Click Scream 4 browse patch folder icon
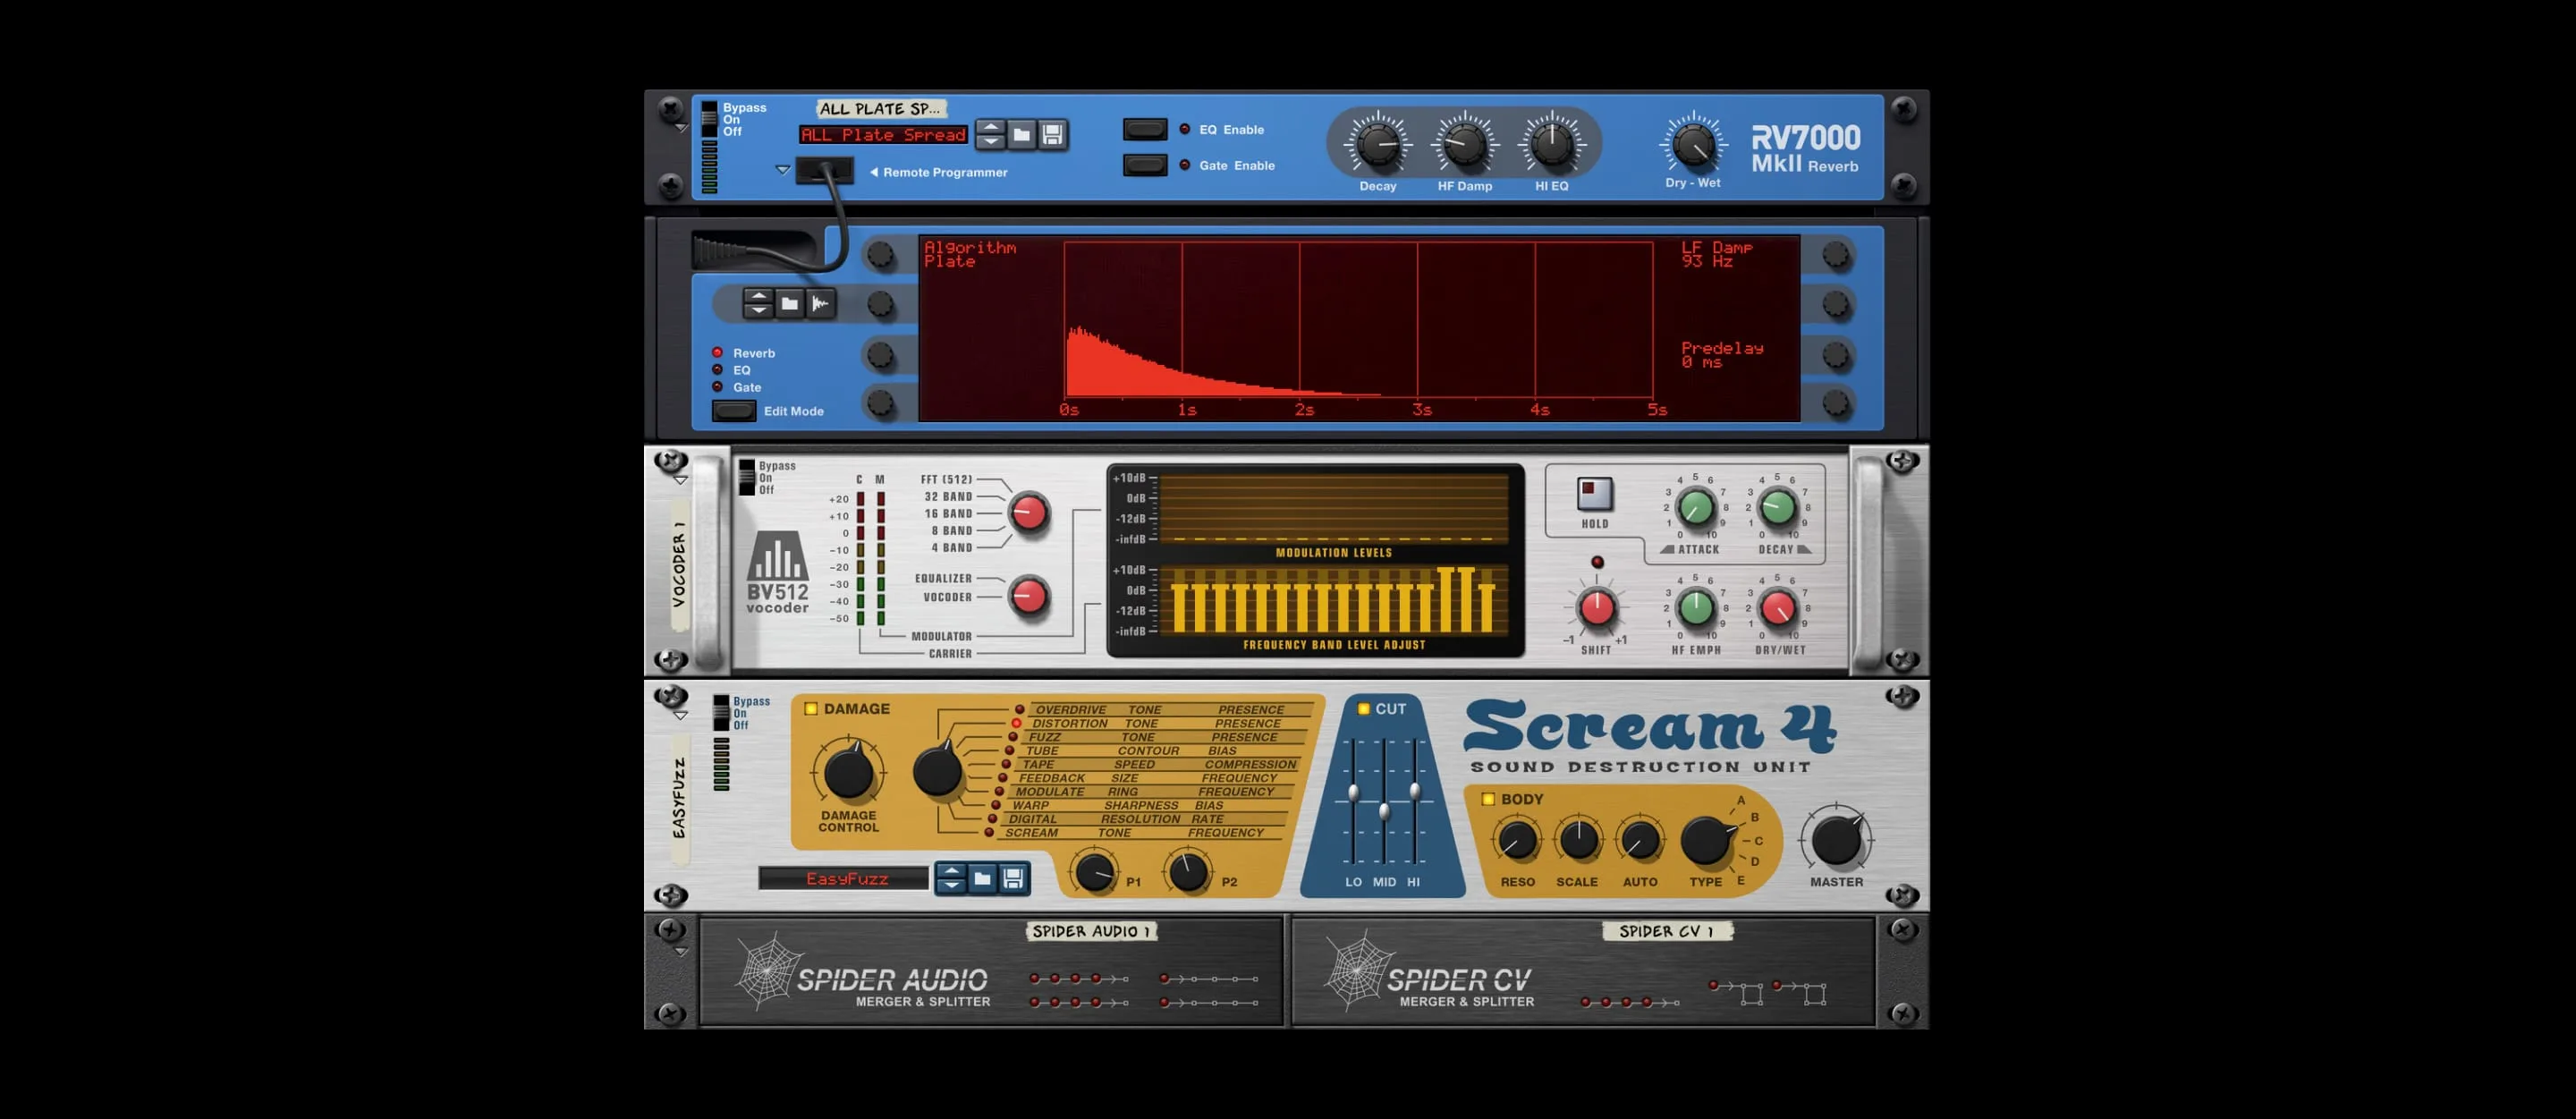This screenshot has width=2576, height=1119. pos(982,879)
